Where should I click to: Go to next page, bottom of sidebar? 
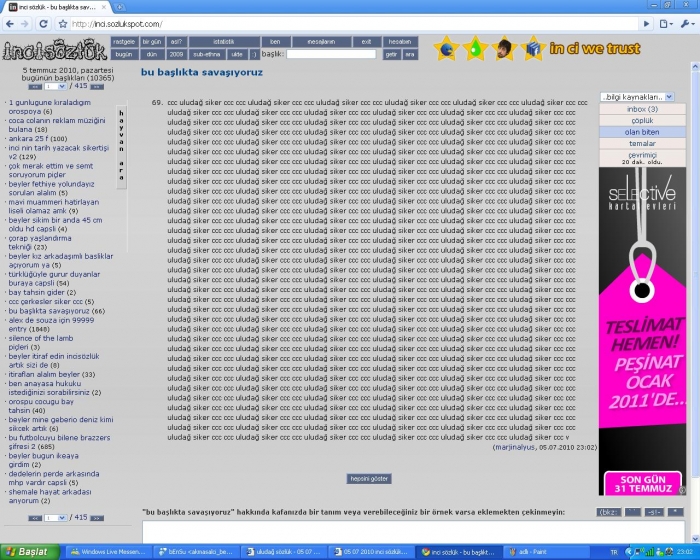pyautogui.click(x=97, y=518)
